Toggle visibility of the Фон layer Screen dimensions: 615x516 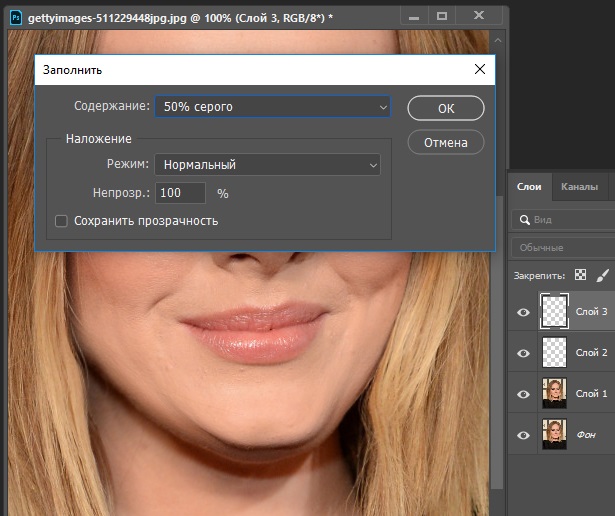[x=523, y=435]
